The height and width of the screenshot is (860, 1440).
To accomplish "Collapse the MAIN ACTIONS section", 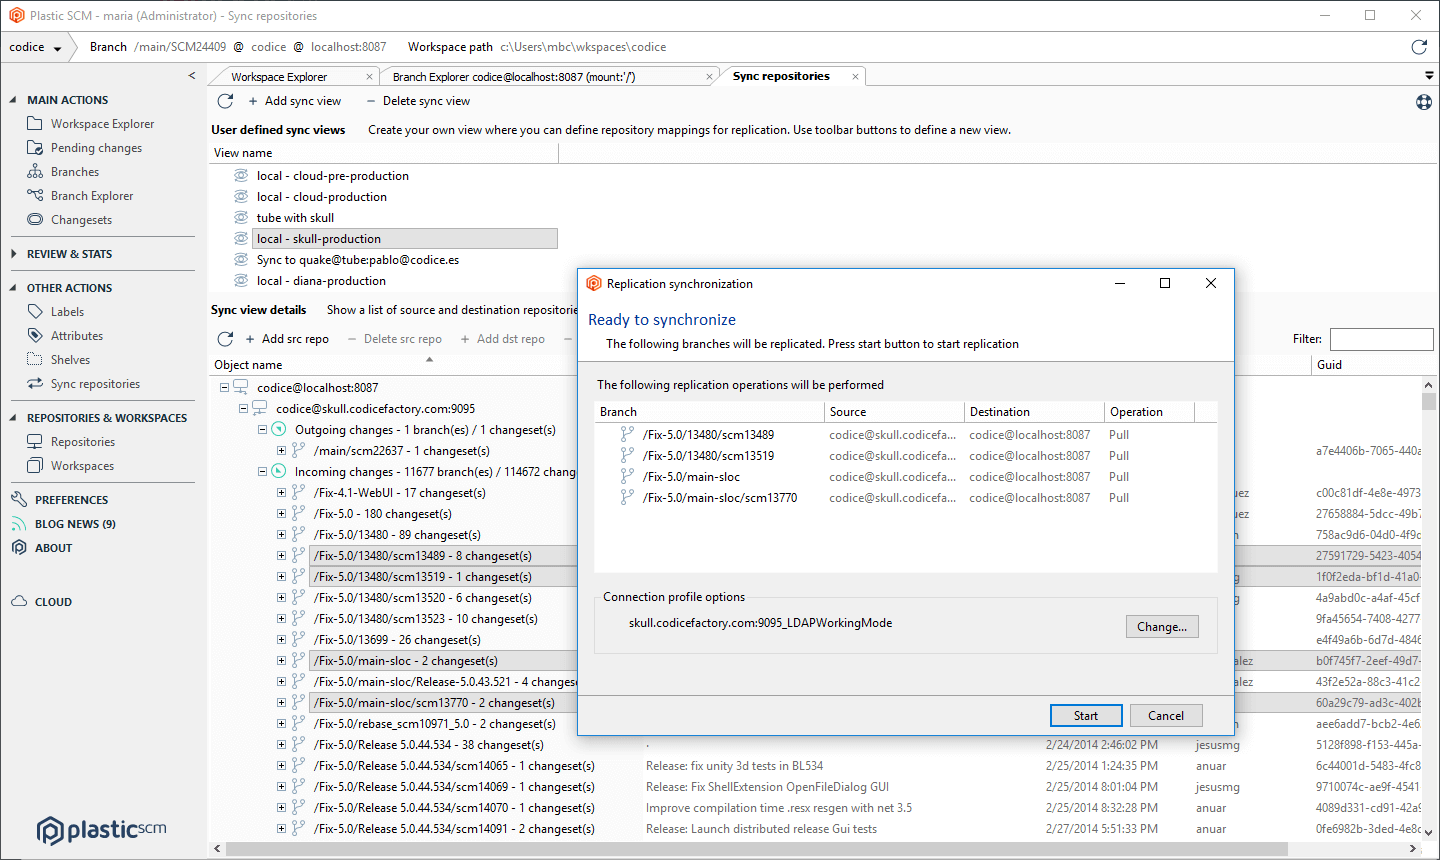I will pyautogui.click(x=13, y=100).
